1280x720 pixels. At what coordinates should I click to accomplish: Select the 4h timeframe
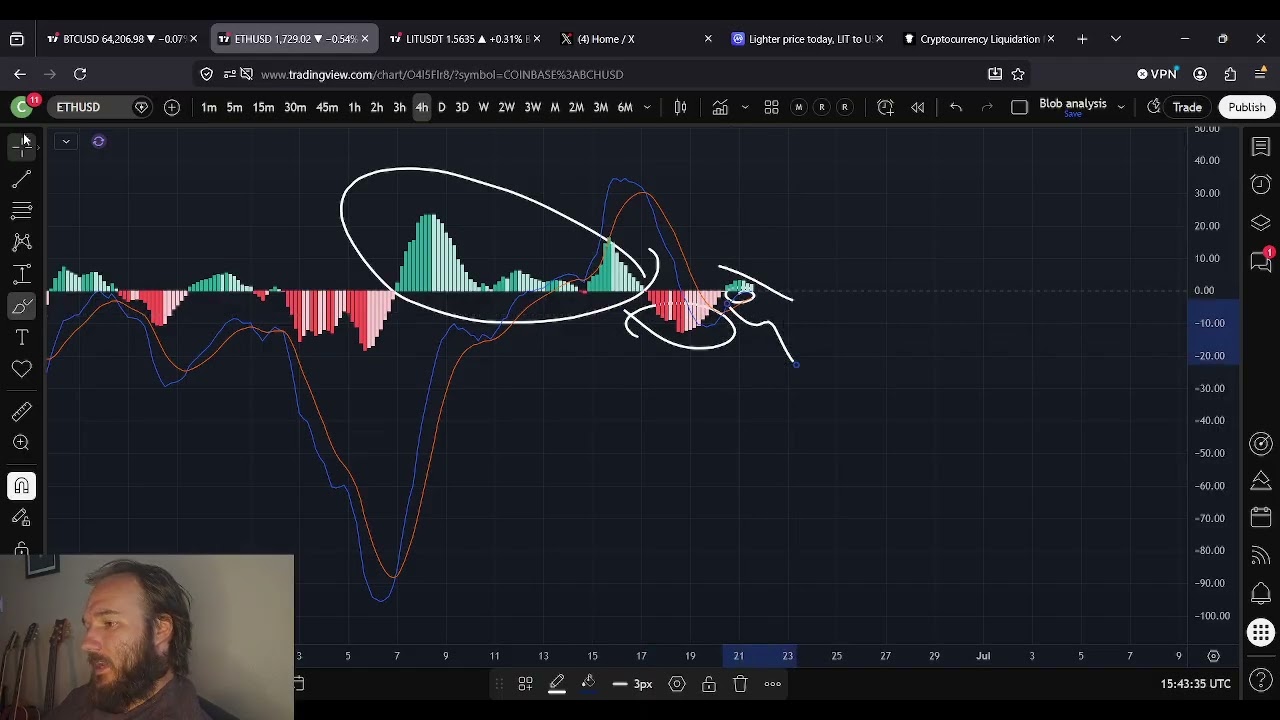pos(421,107)
